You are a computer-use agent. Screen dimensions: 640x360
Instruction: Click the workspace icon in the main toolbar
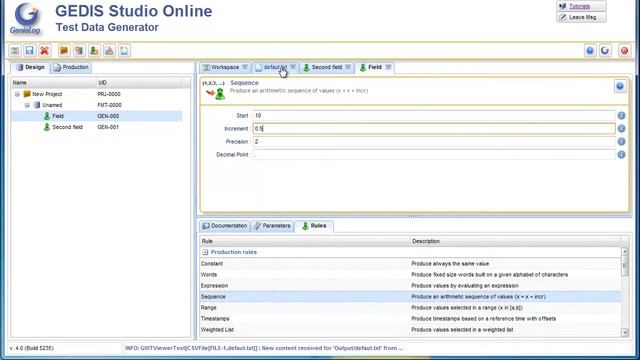point(15,51)
